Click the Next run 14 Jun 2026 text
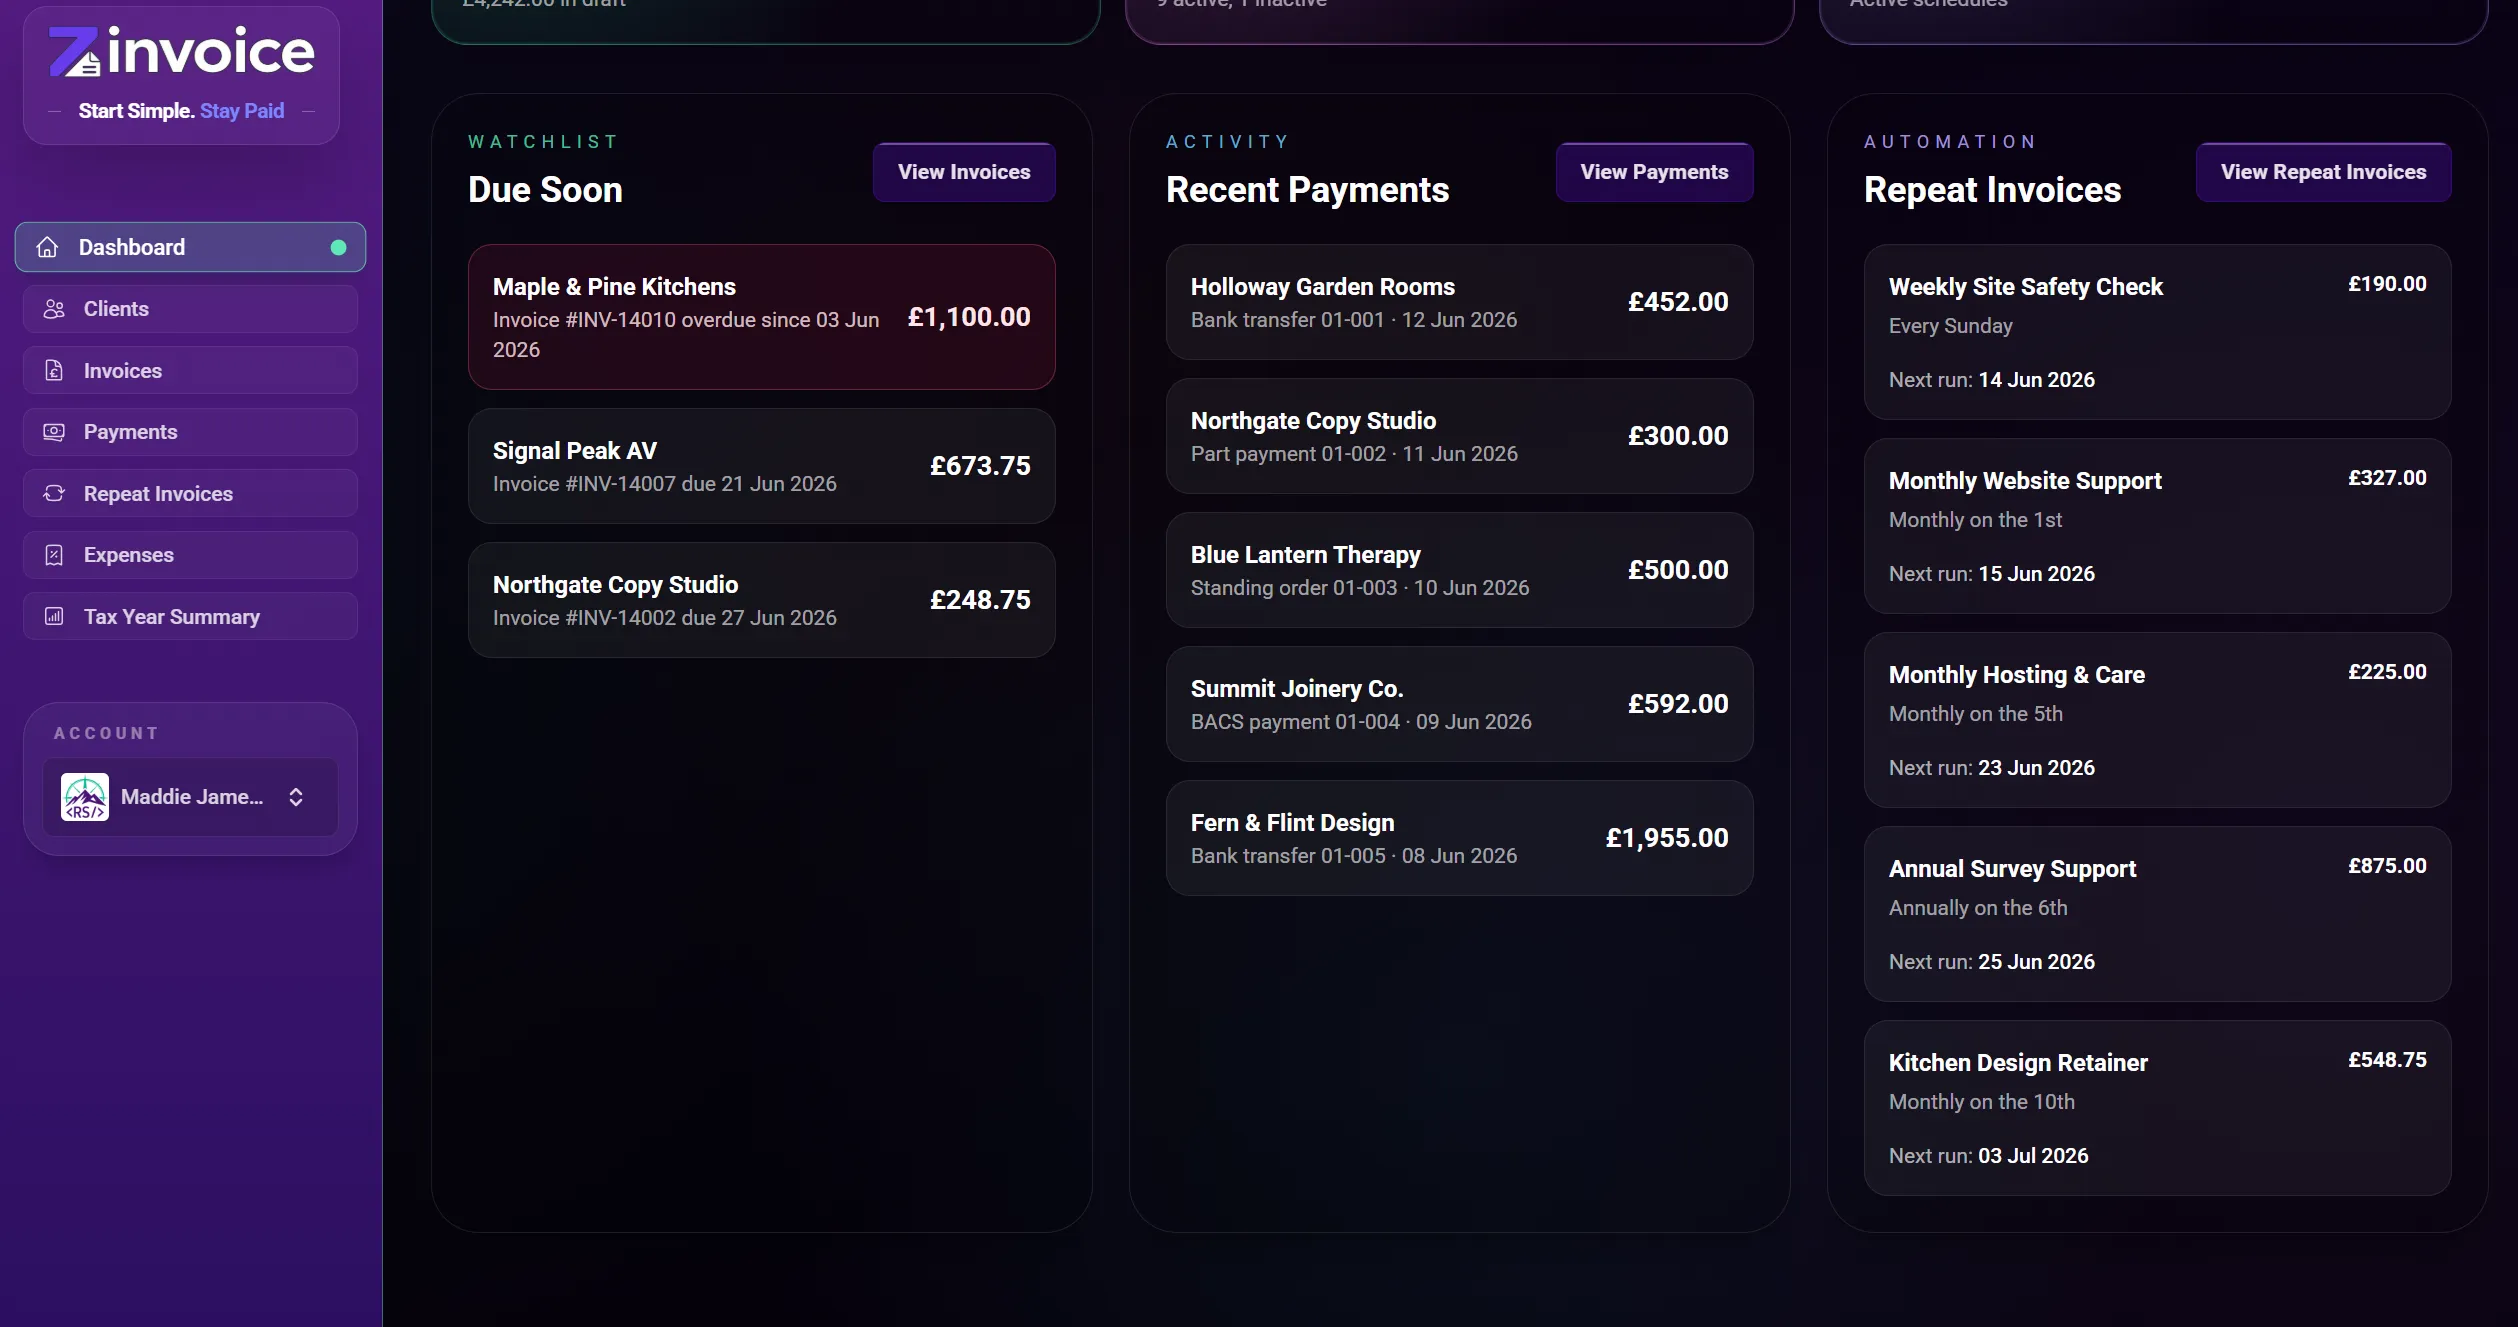This screenshot has width=2518, height=1327. [1991, 380]
